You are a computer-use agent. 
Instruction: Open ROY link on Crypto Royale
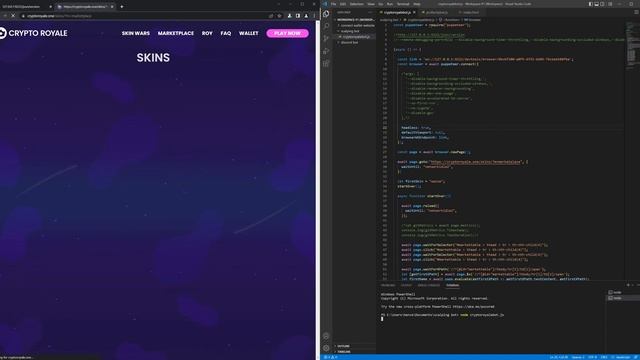click(x=207, y=33)
